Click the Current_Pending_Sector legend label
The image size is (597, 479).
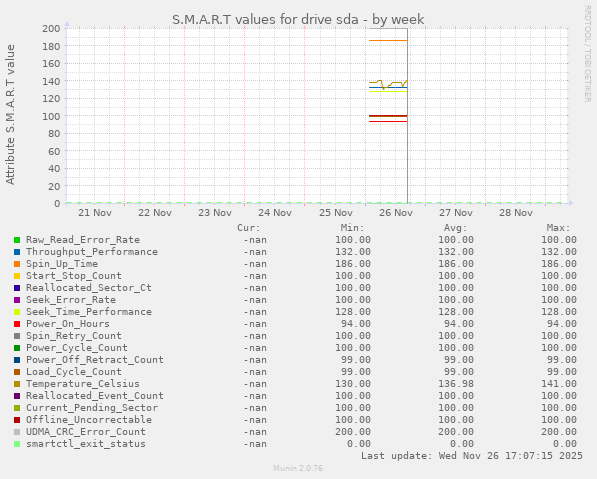(92, 408)
